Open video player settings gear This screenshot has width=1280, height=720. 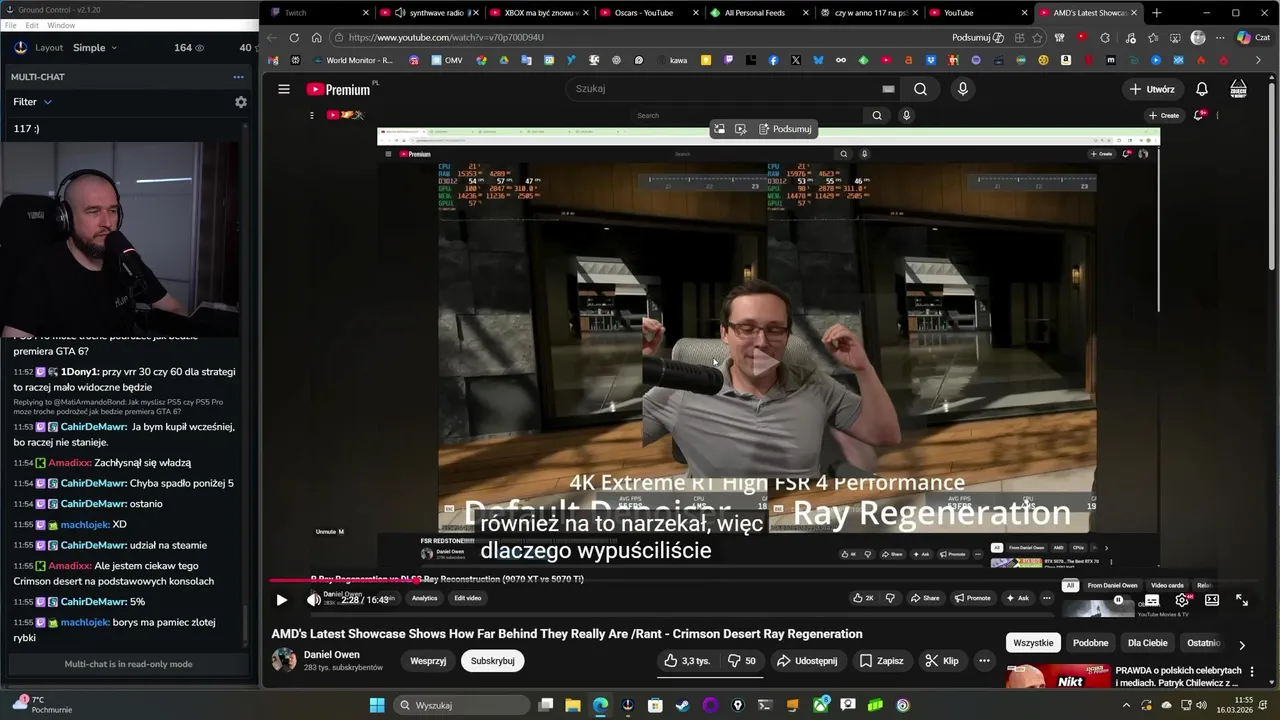1182,600
